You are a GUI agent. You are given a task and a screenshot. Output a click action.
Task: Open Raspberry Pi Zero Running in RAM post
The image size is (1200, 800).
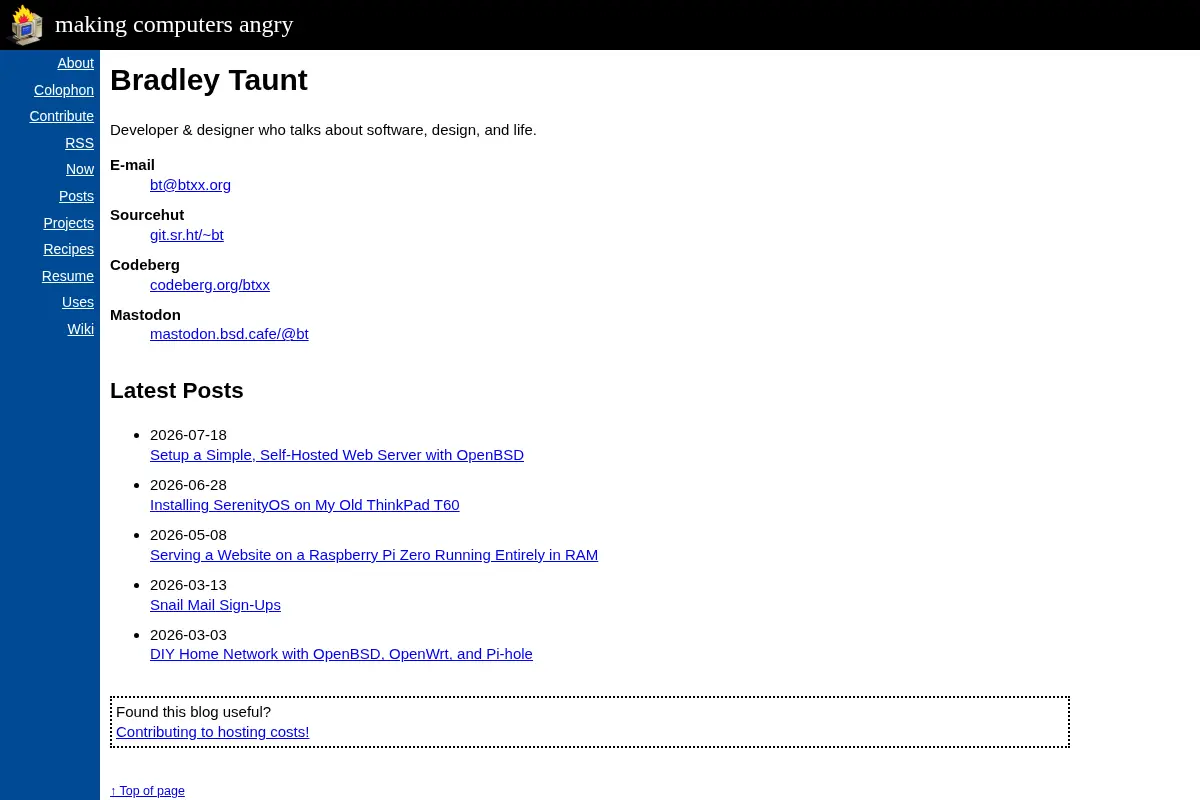click(x=374, y=555)
